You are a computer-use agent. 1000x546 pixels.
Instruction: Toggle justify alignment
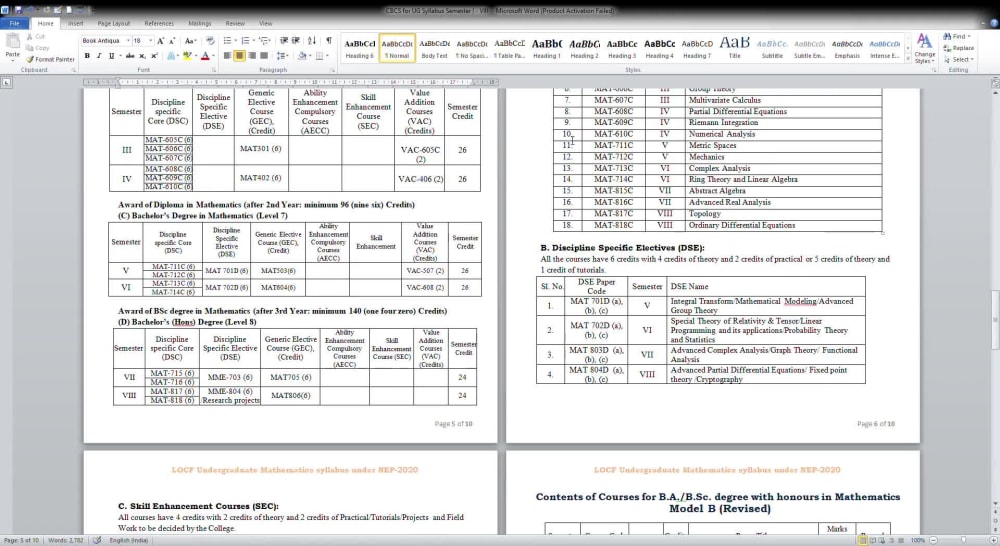point(264,56)
